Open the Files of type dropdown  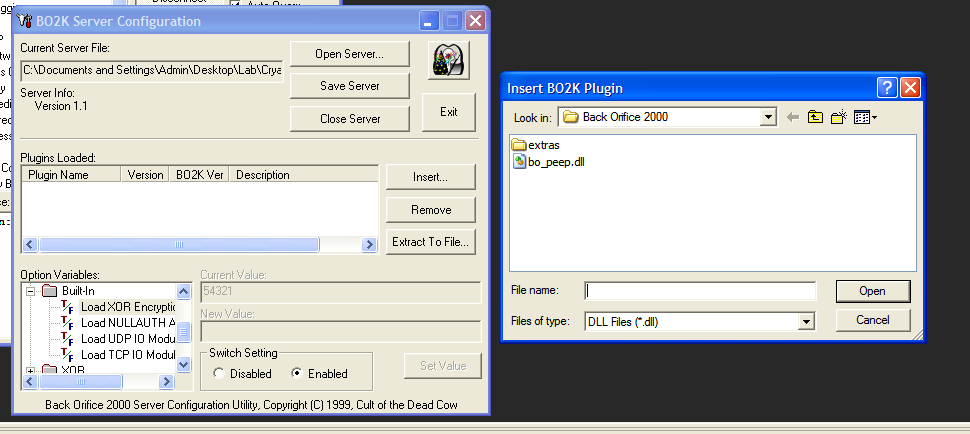[806, 322]
